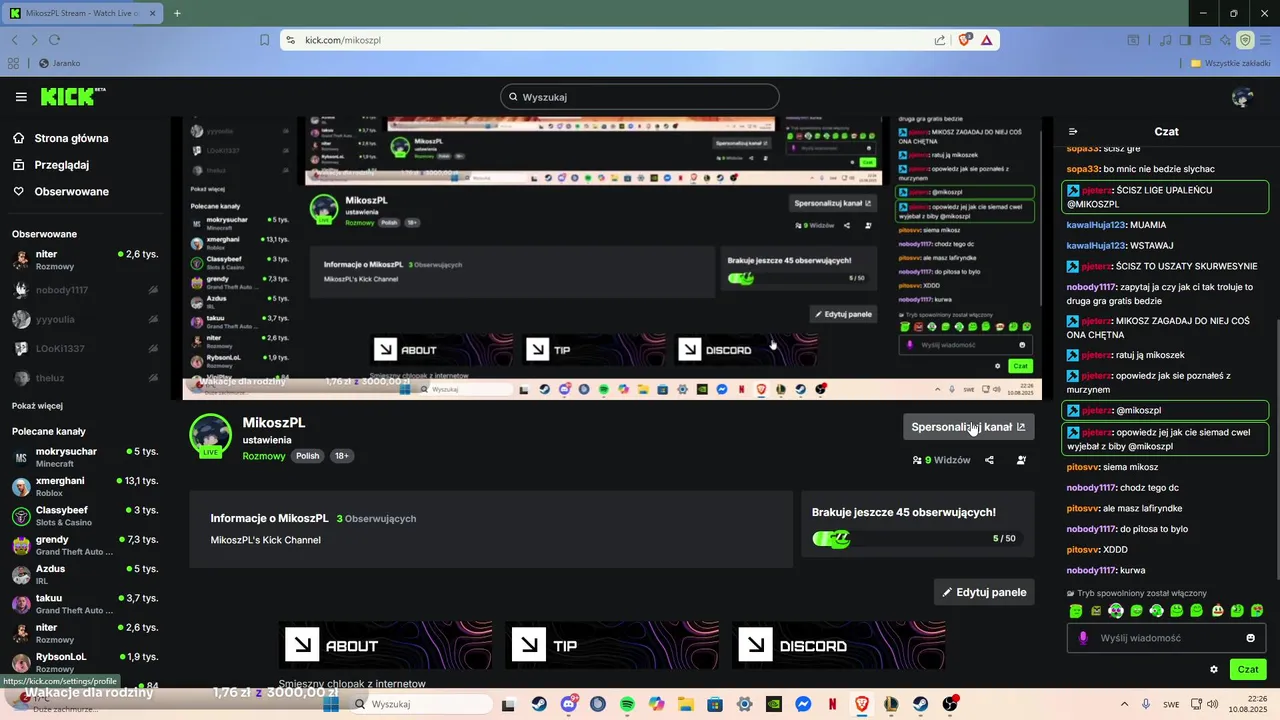
Task: Open the Jaranko bookmark
Action: [60, 63]
